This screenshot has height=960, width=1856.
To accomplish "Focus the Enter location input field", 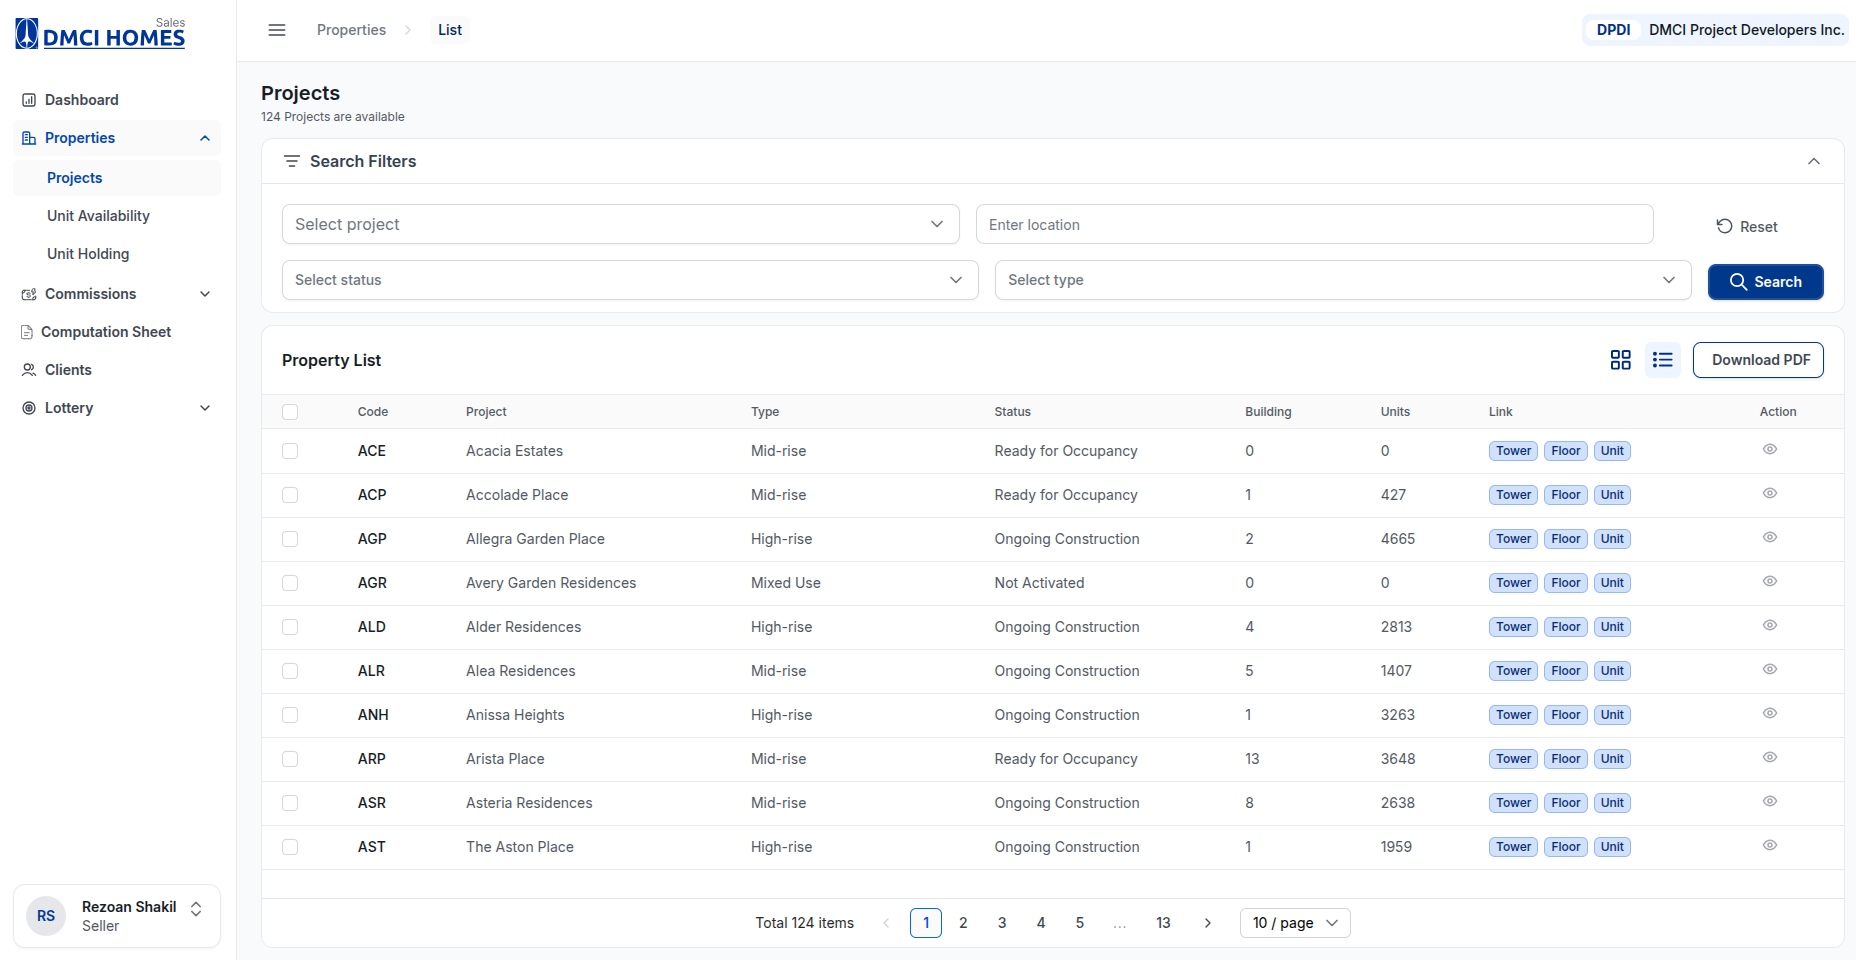I will click(x=1314, y=224).
